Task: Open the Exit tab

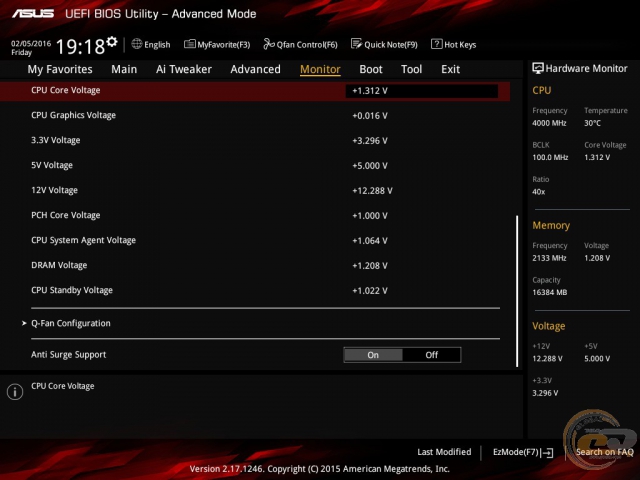Action: pos(451,69)
